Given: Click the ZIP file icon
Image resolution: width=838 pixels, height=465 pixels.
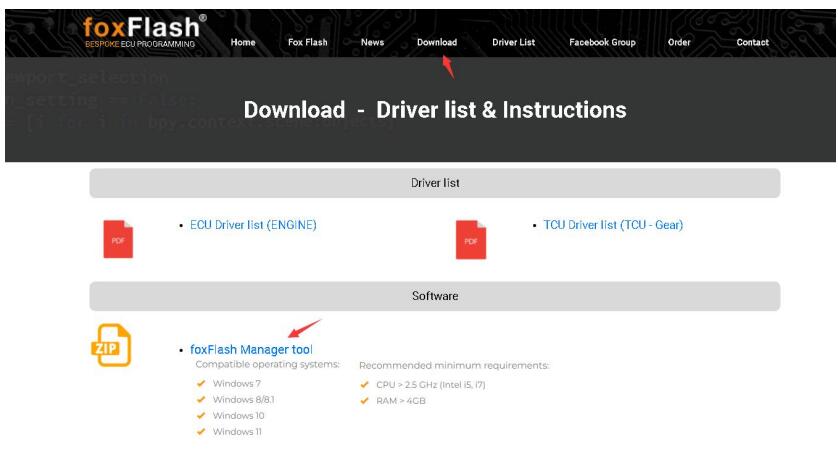Looking at the screenshot, I should pyautogui.click(x=111, y=345).
